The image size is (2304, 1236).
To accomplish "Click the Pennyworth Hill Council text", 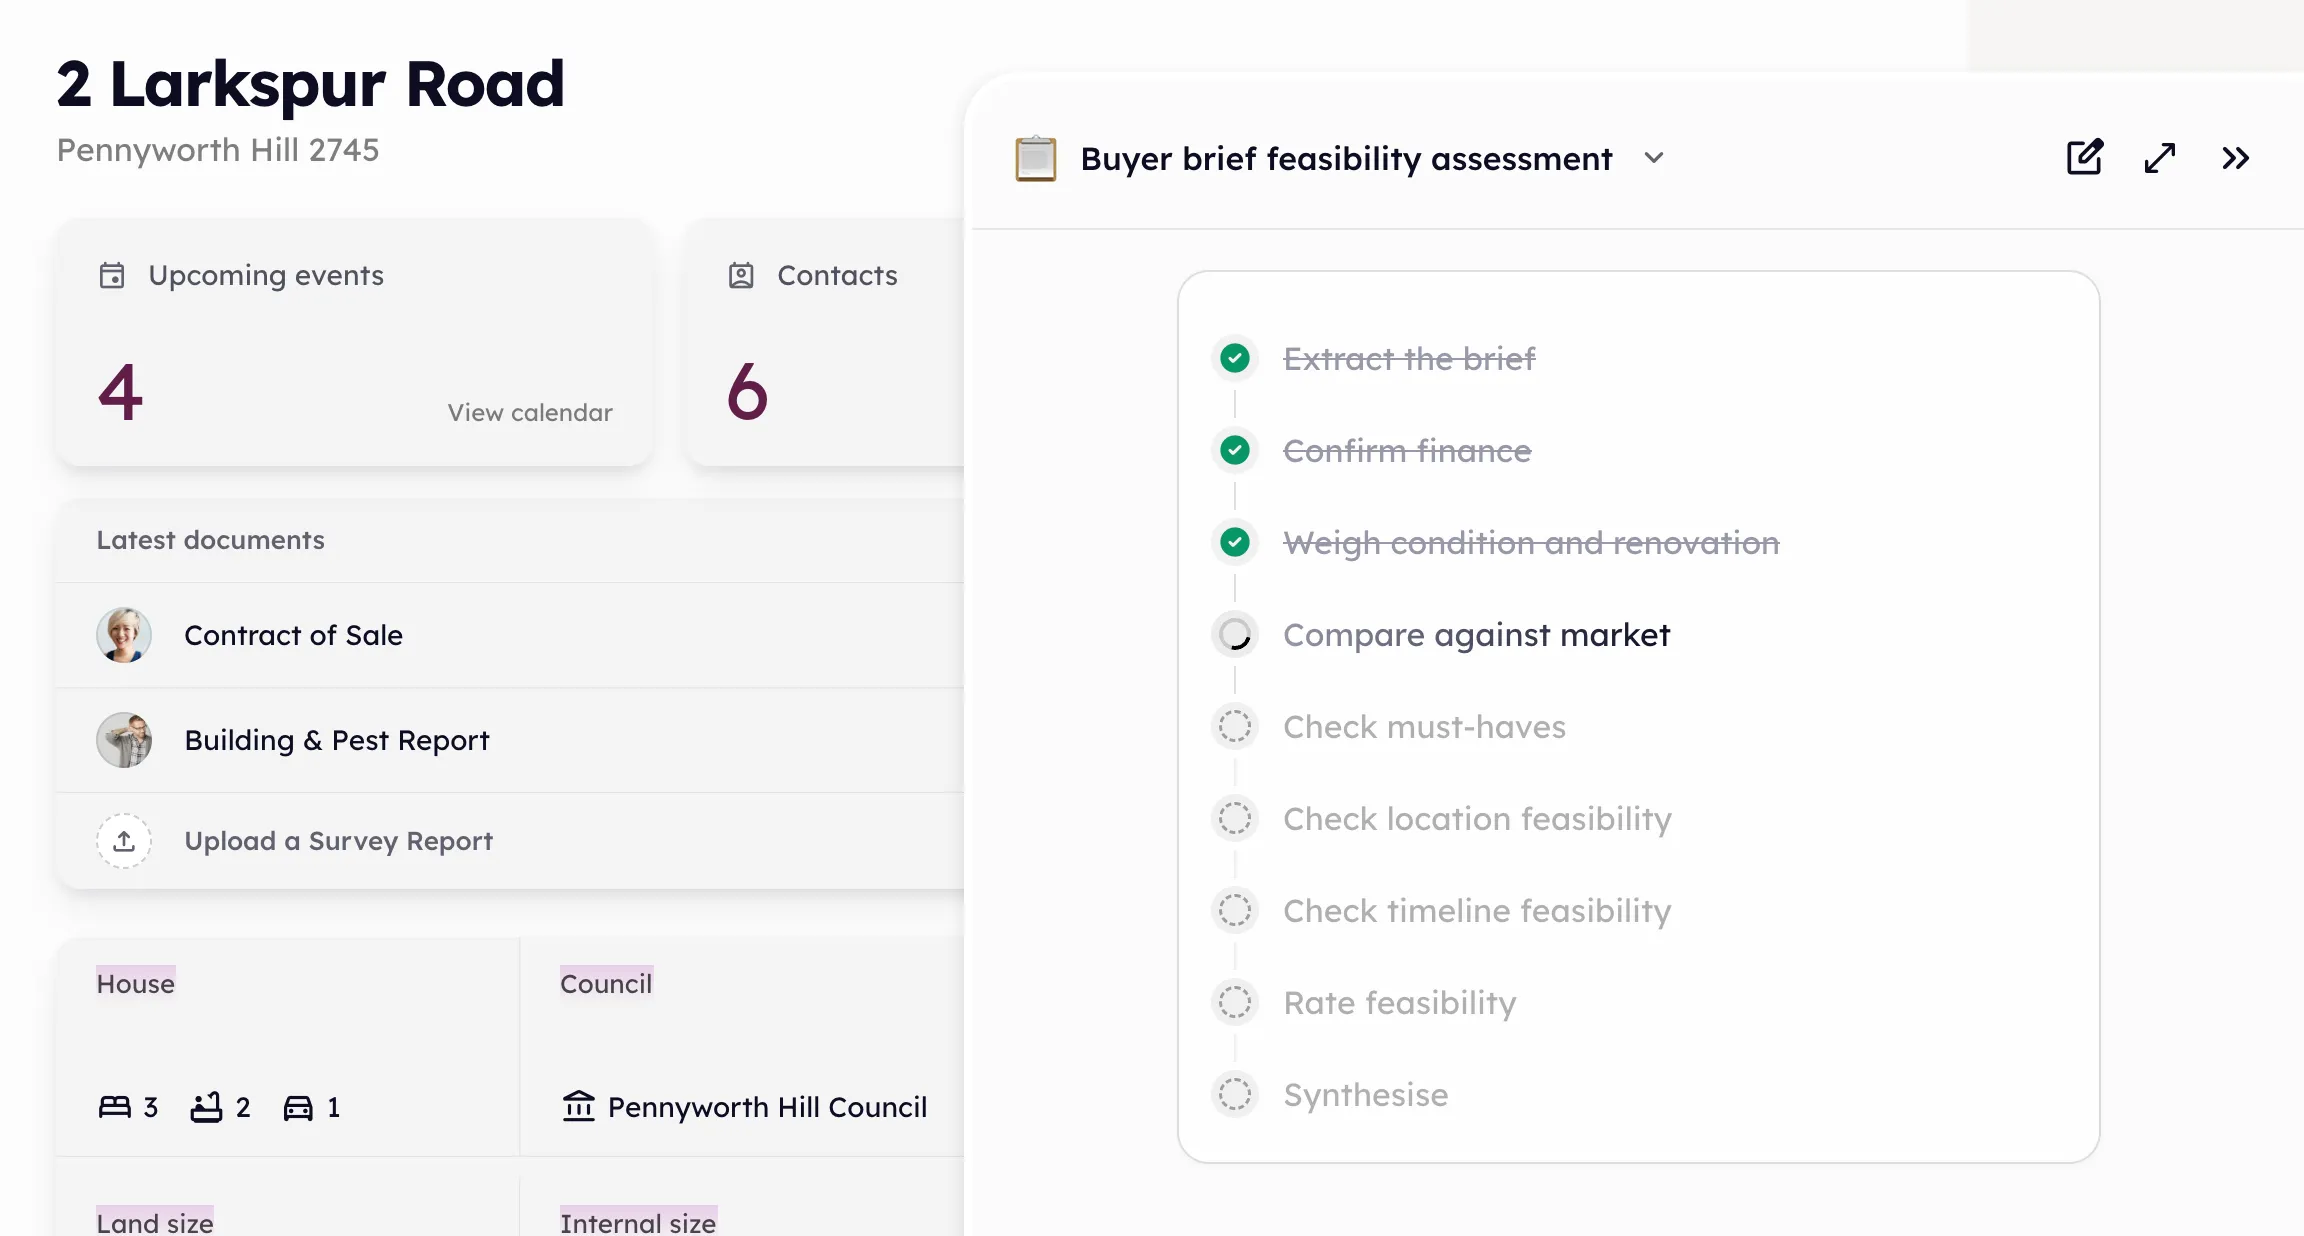I will (767, 1107).
